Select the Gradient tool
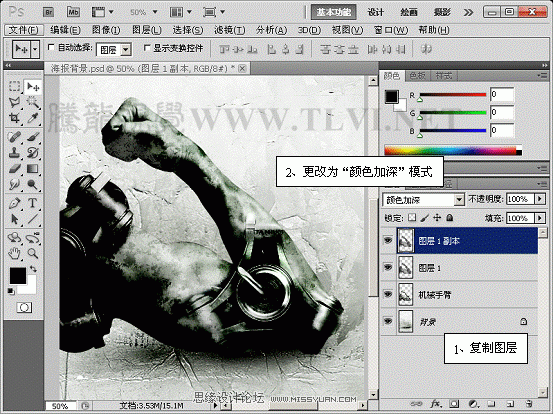Screen dimensions: 553x414 [x=33, y=169]
